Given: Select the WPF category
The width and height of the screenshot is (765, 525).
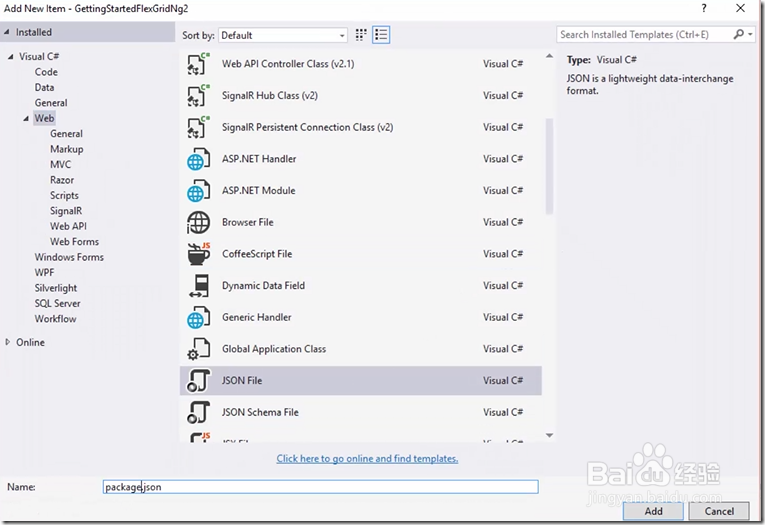Looking at the screenshot, I should click(44, 273).
